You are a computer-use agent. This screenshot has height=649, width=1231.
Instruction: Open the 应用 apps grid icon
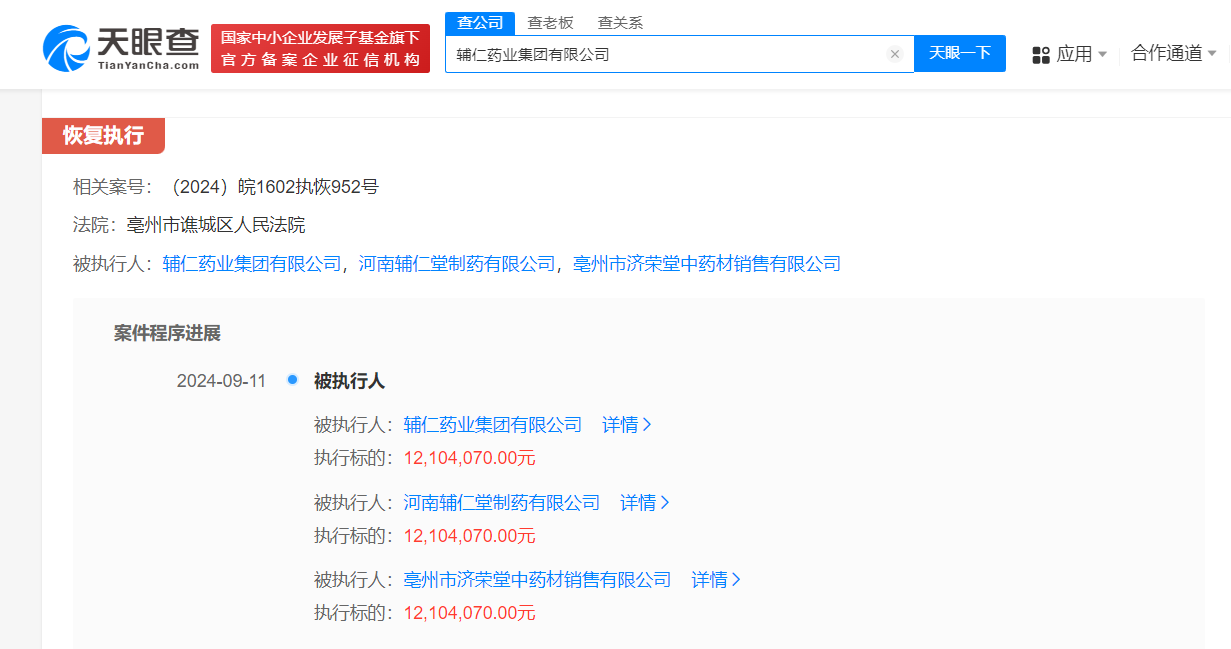pos(1040,53)
